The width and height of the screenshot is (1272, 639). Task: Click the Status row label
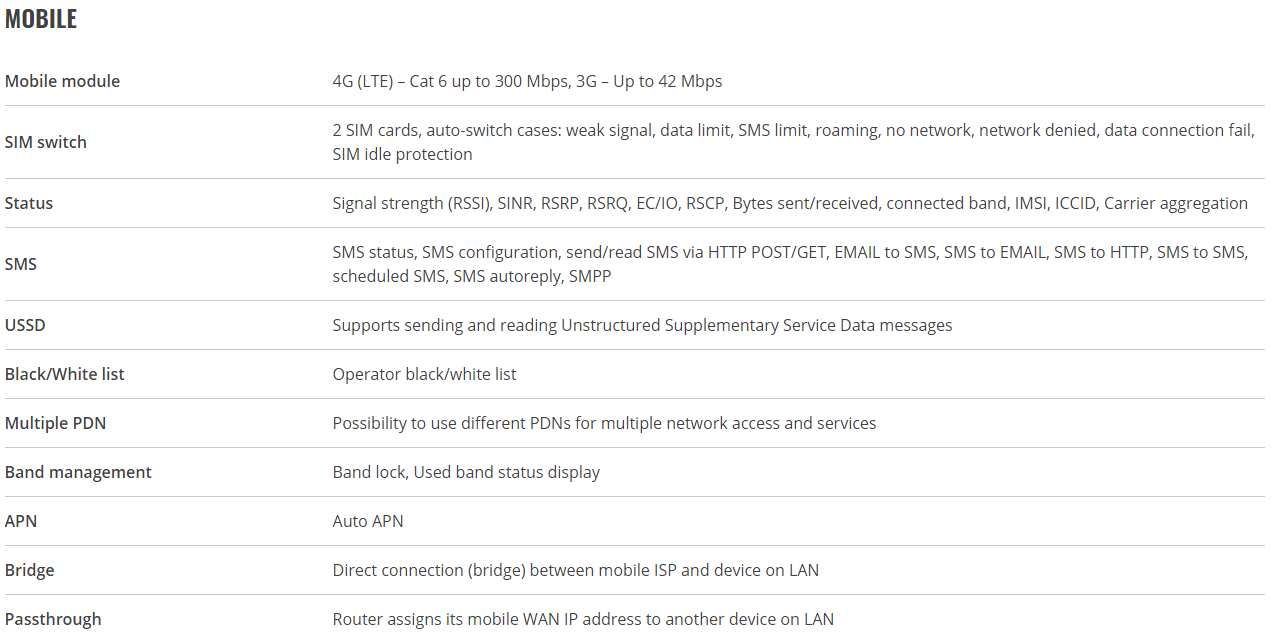(x=29, y=203)
